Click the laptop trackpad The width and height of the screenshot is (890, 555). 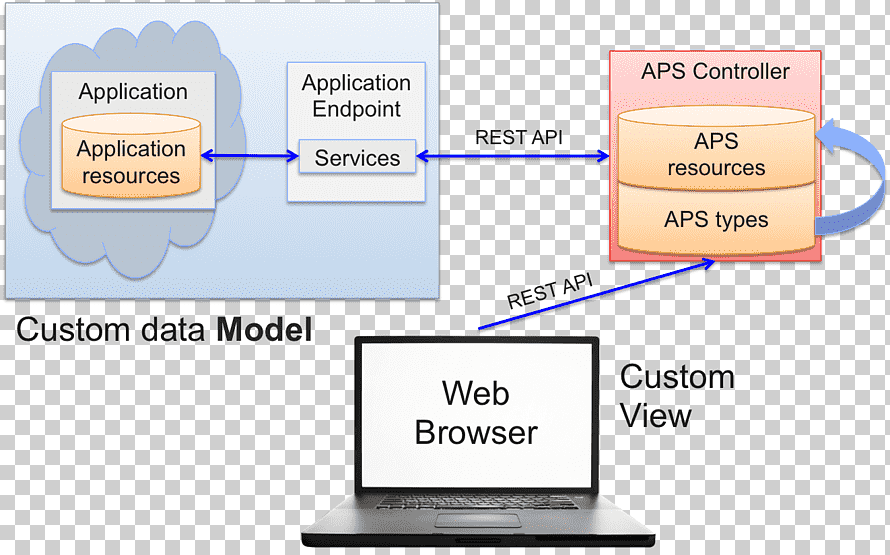478,520
